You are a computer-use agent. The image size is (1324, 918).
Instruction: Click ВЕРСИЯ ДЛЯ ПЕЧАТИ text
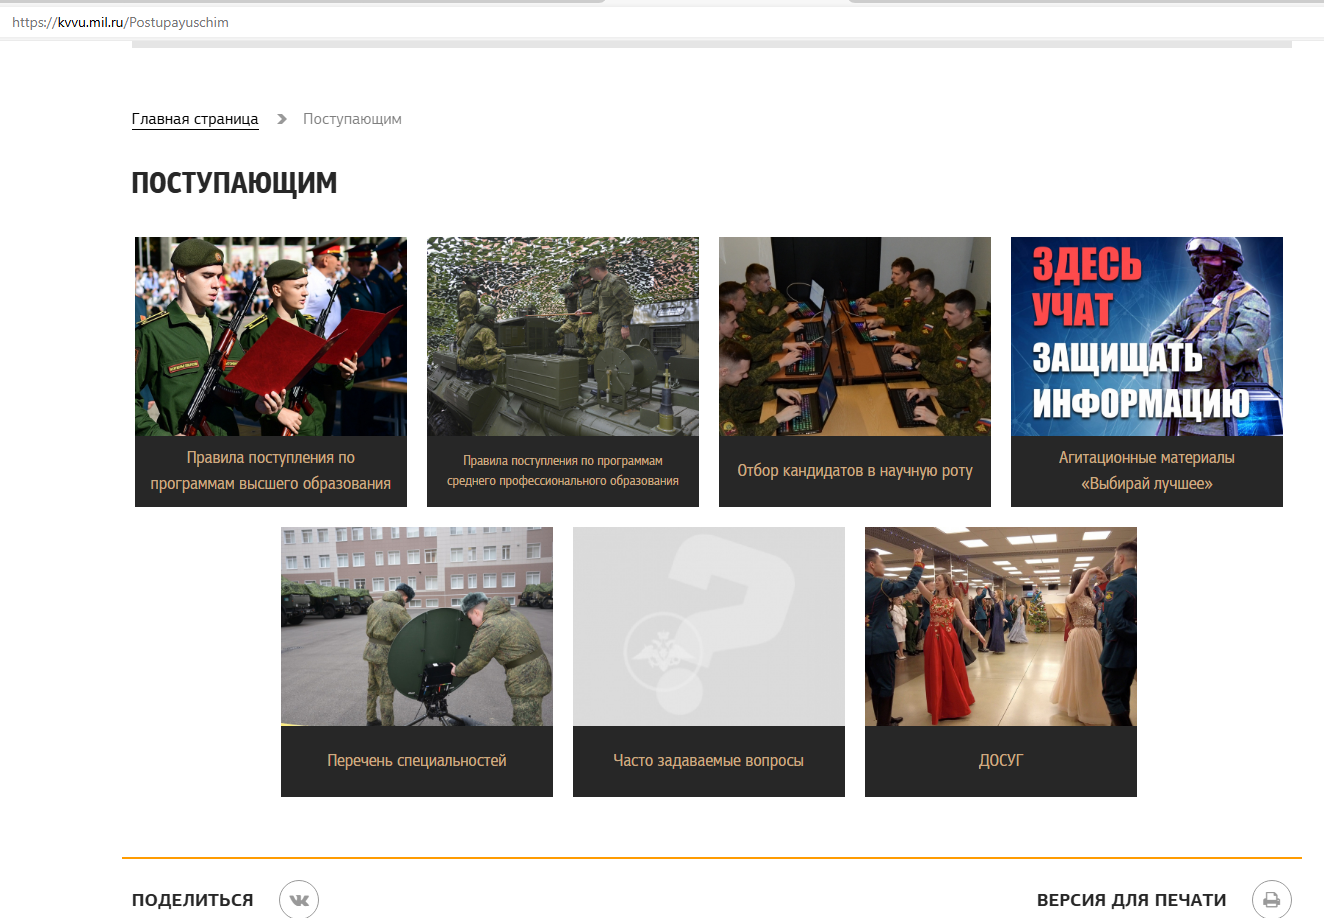1131,900
